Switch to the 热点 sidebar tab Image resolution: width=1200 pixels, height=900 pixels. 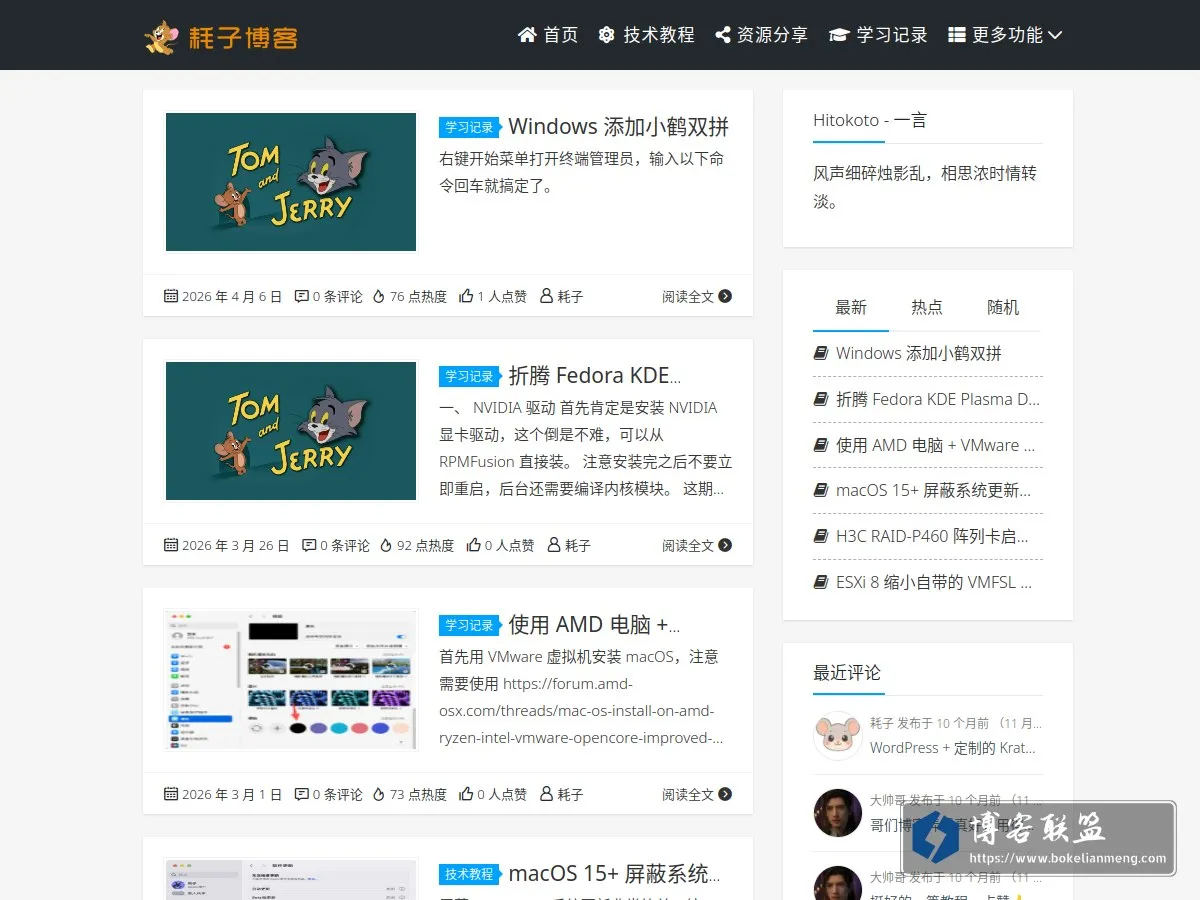(x=927, y=308)
